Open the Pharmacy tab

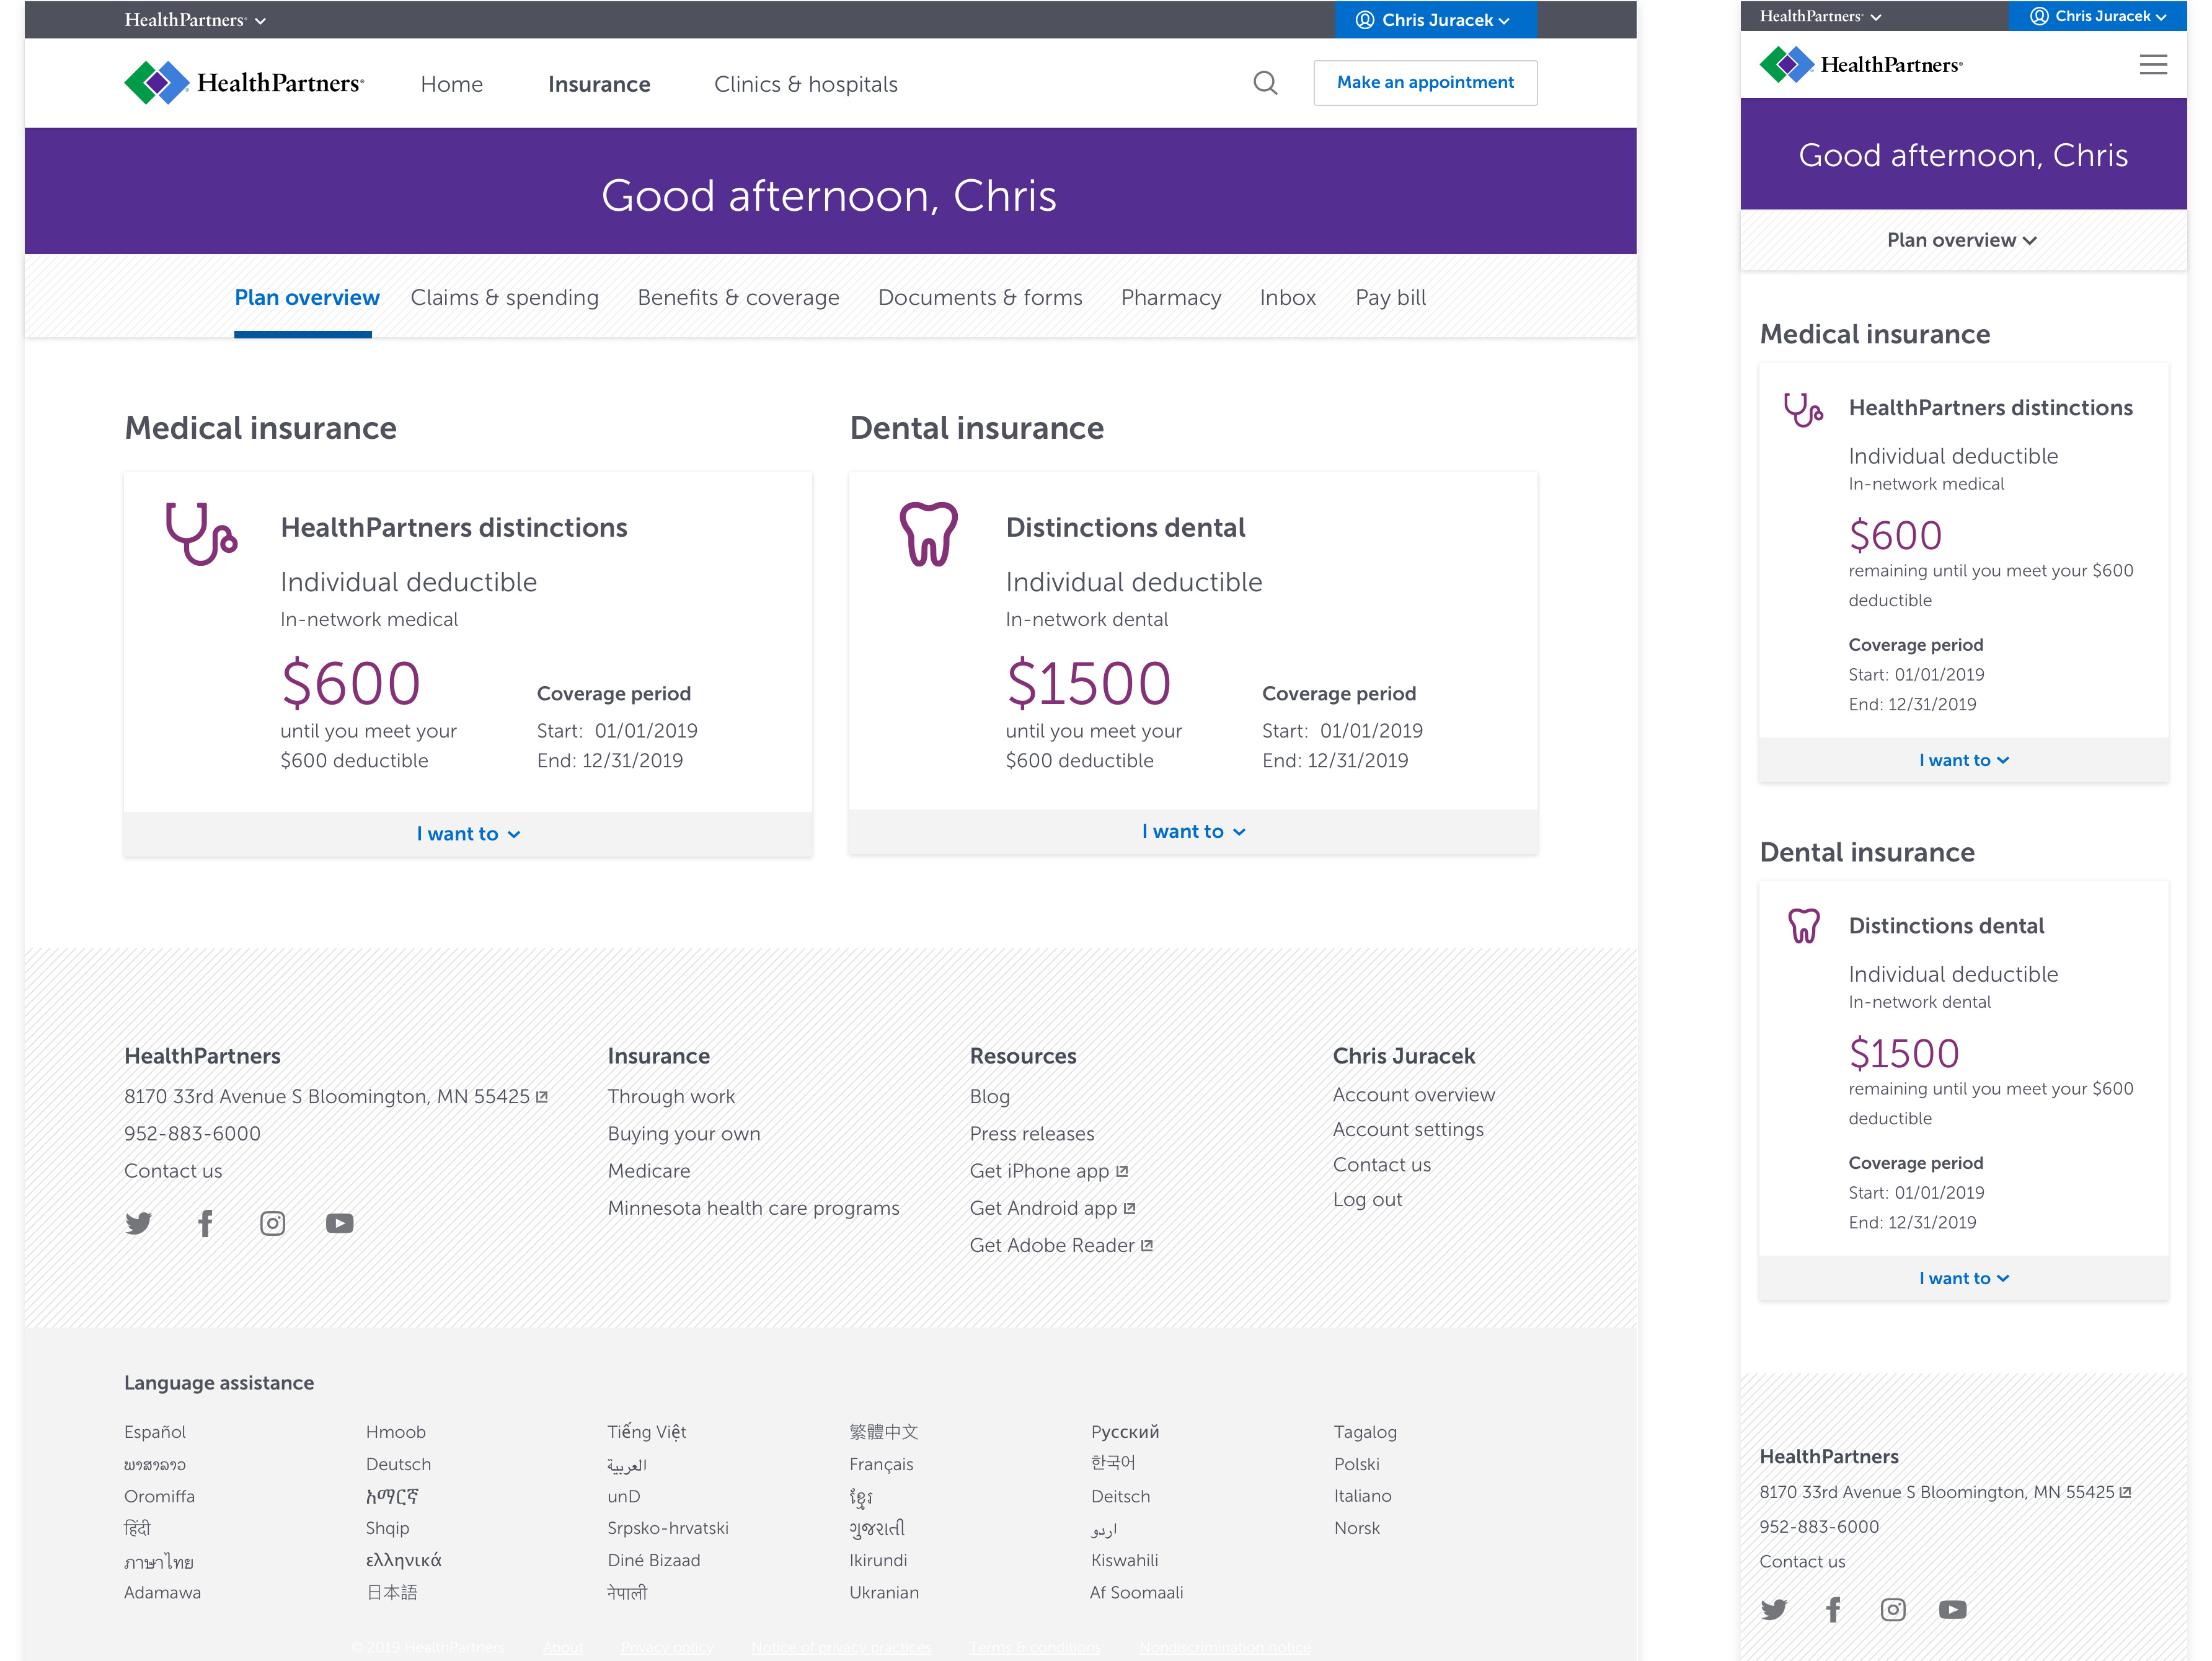(x=1170, y=298)
